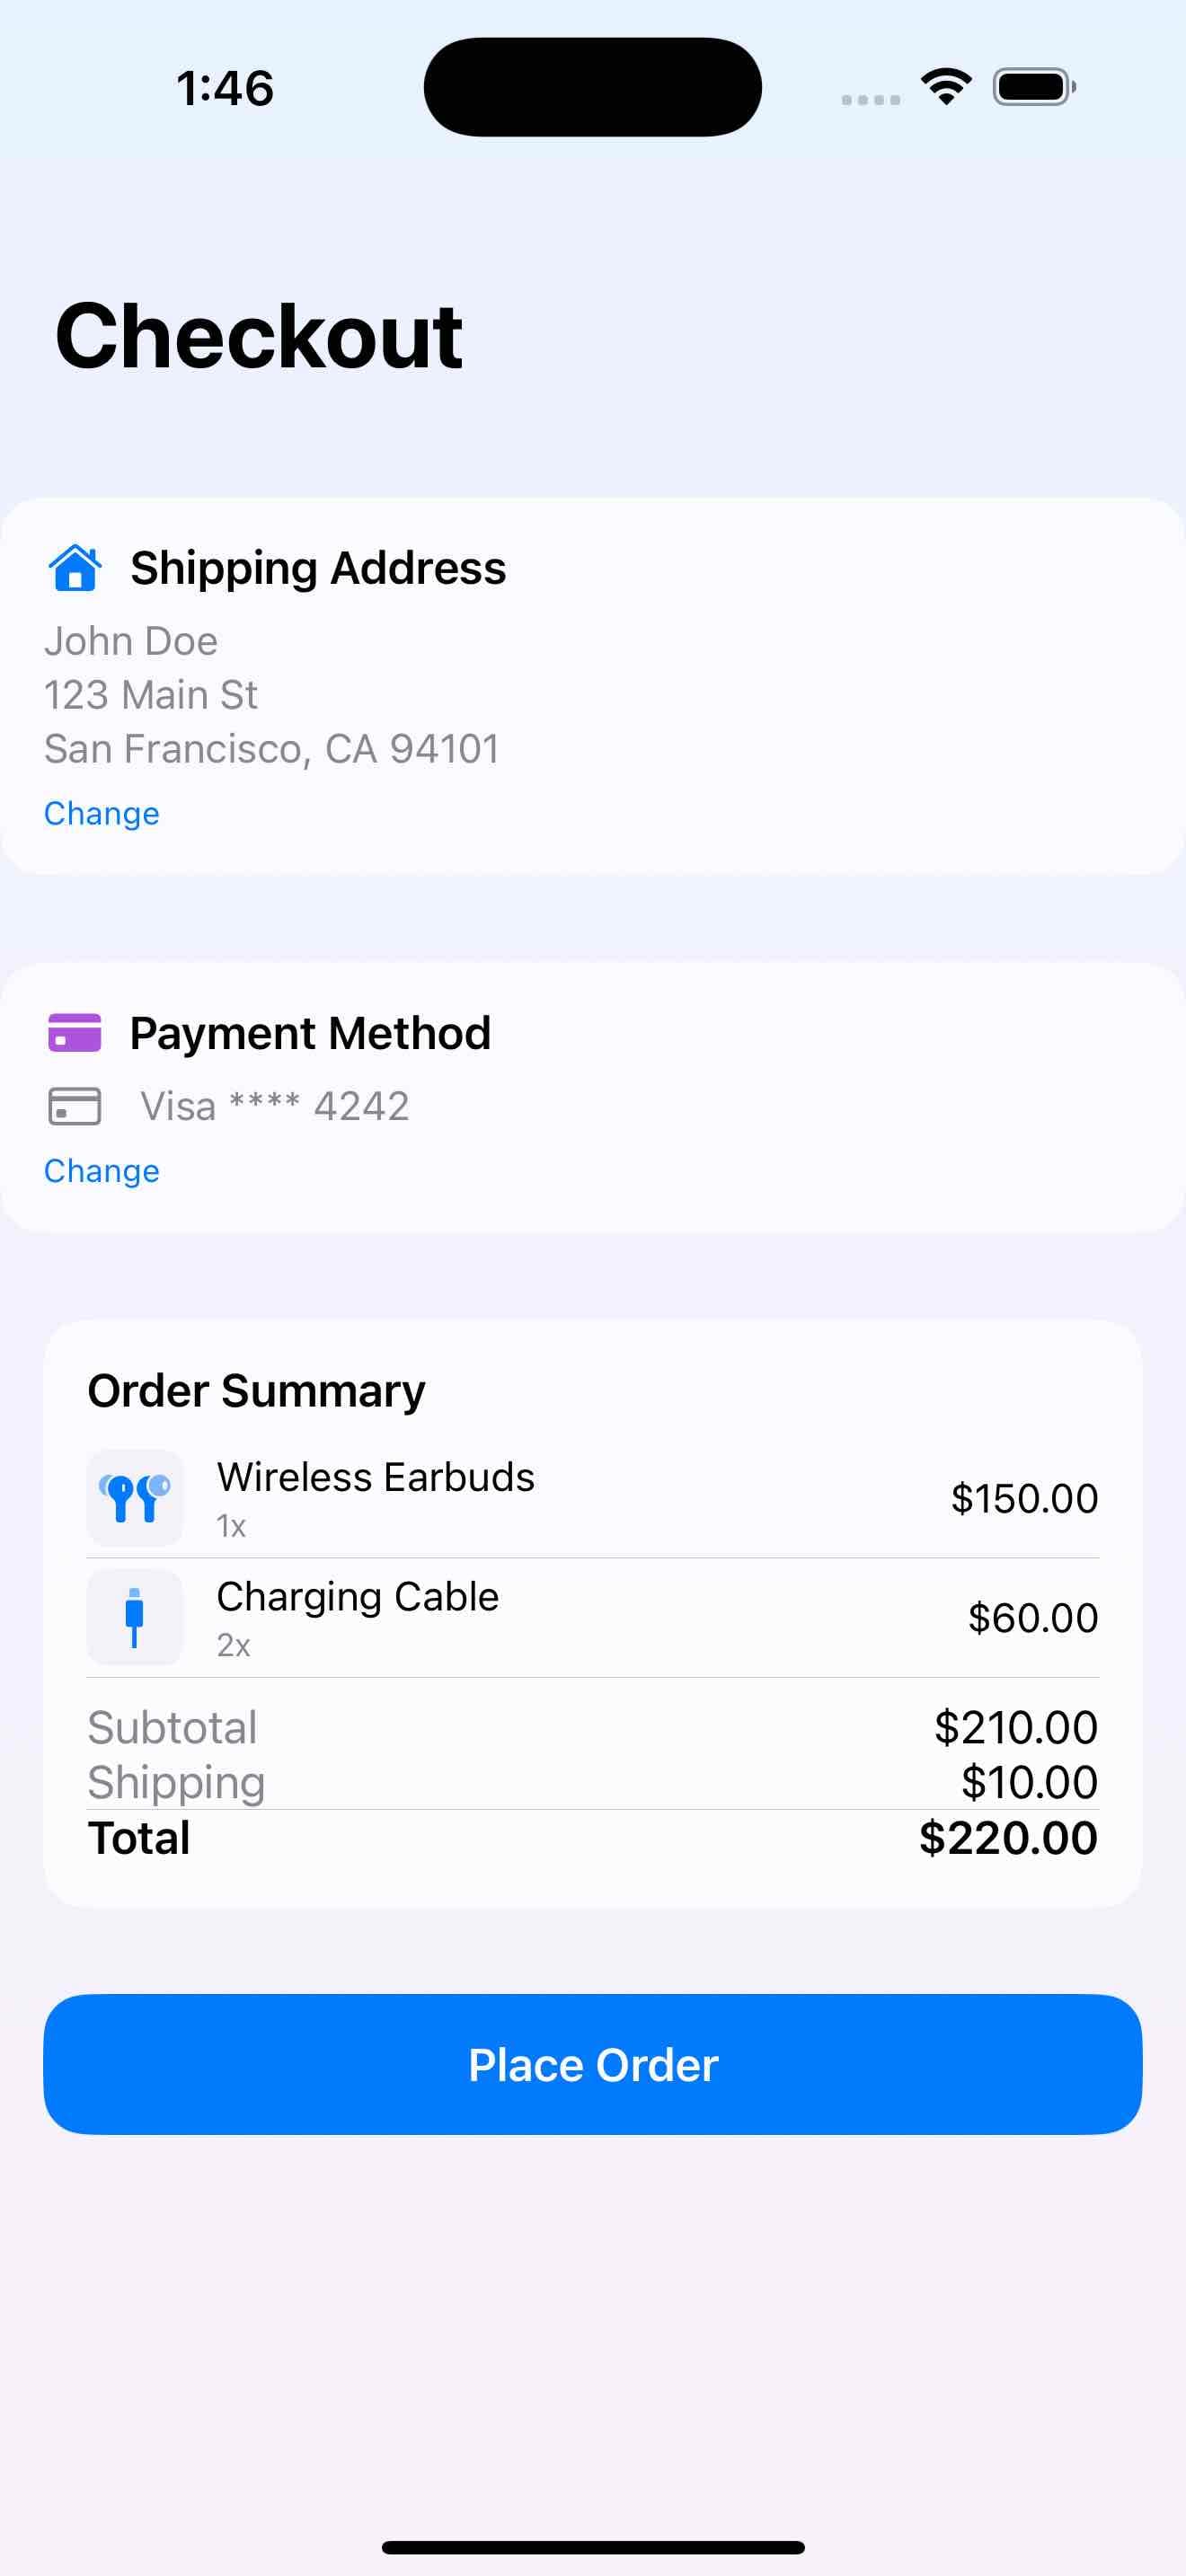1186x2576 pixels.
Task: Tap the battery indicator icon
Action: coord(1034,87)
